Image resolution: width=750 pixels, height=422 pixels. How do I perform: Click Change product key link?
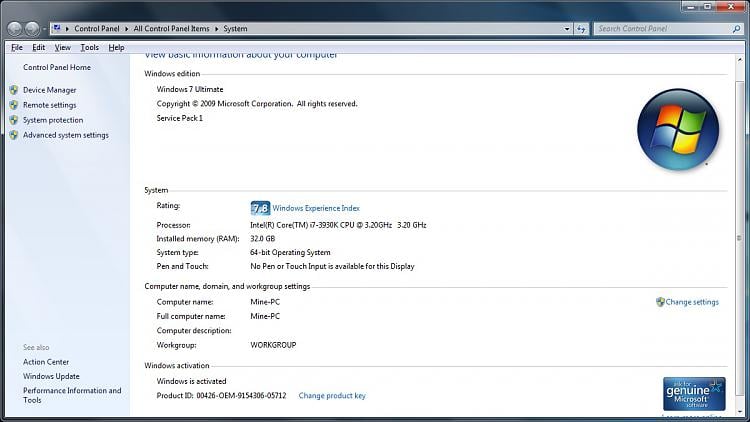[332, 396]
